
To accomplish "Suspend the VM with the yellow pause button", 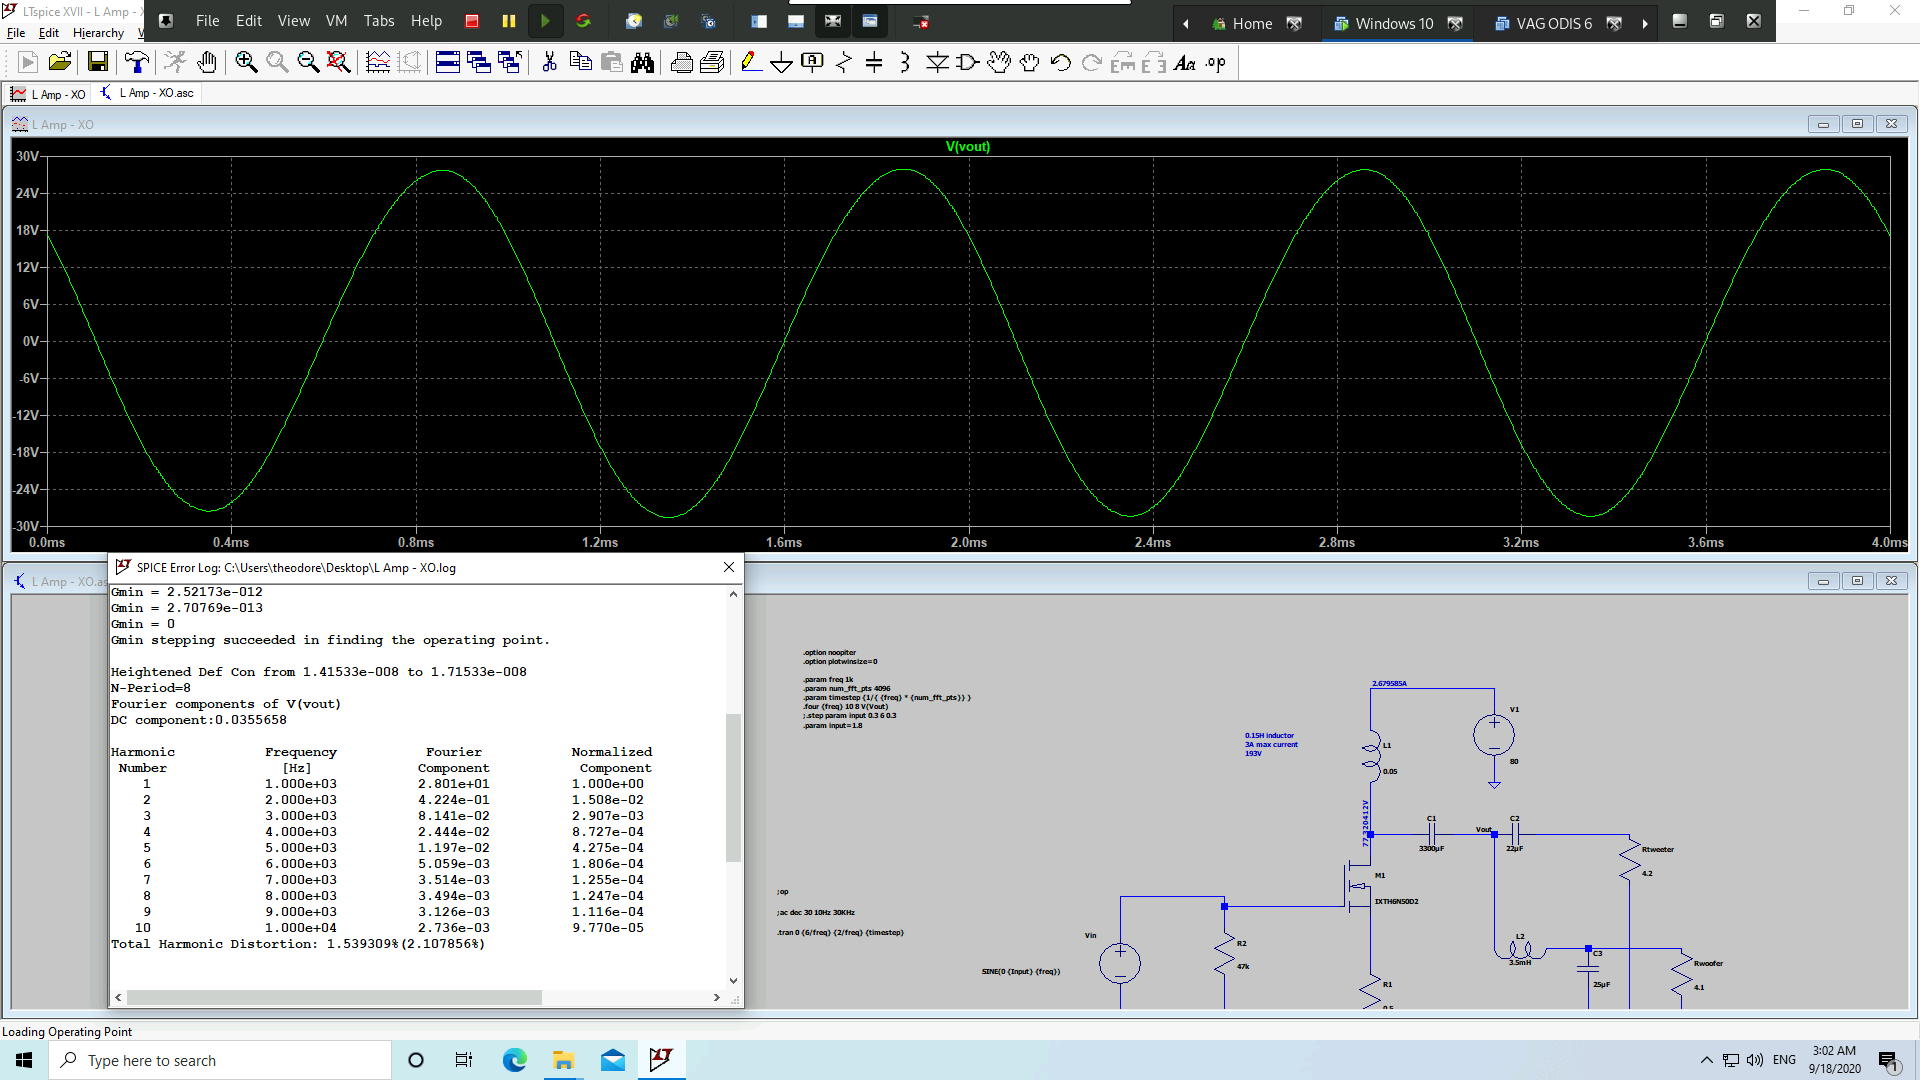I will [508, 21].
